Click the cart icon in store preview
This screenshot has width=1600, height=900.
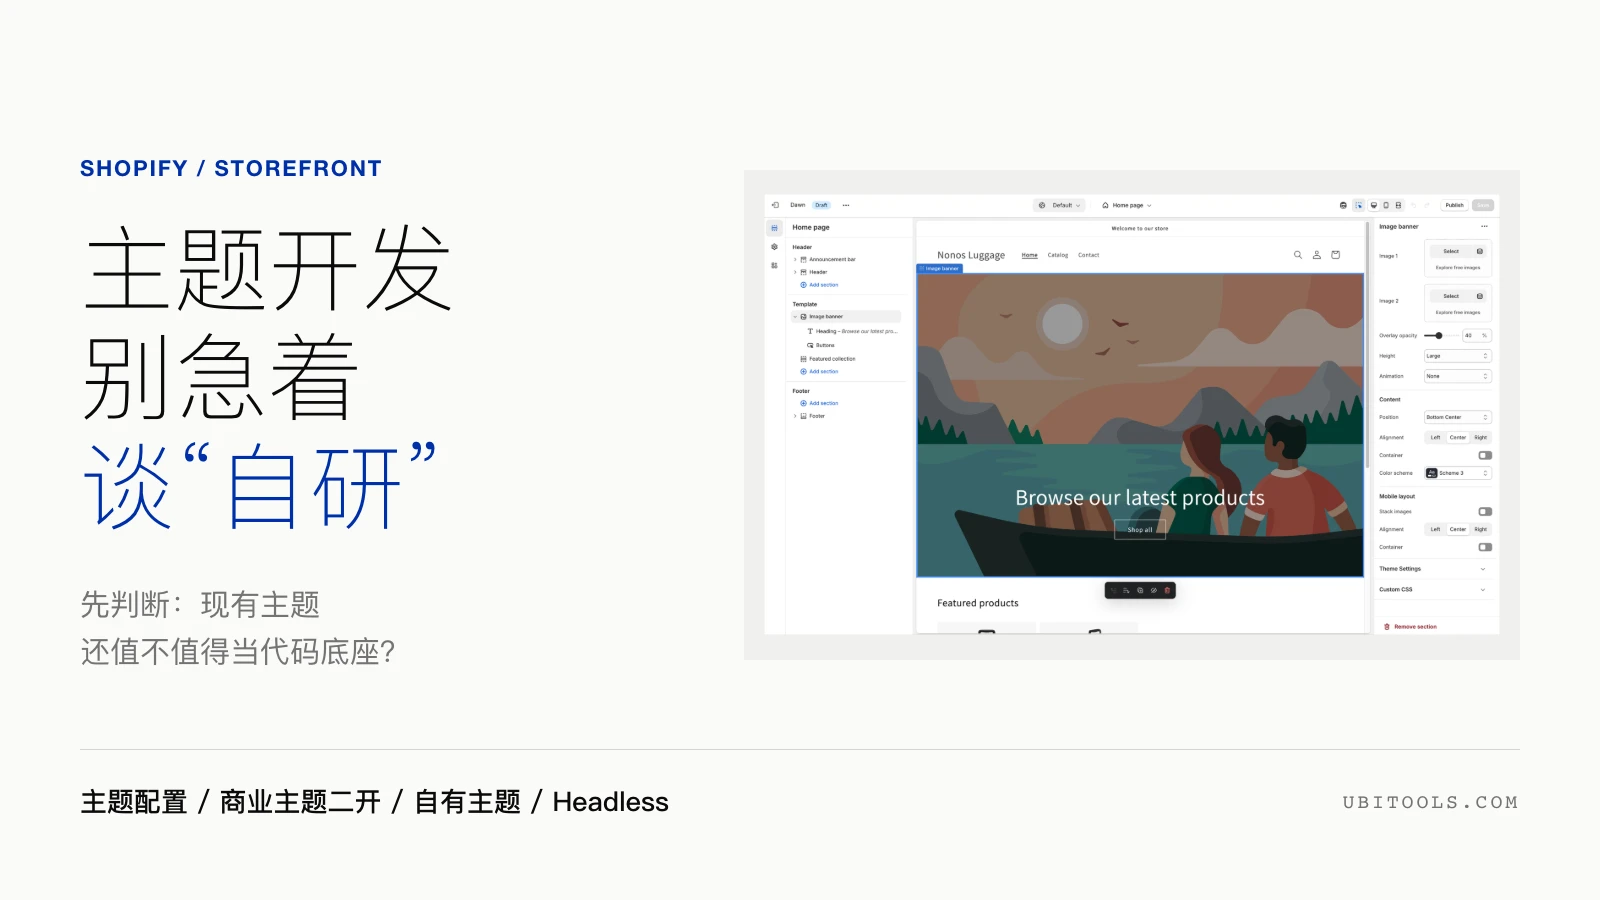1335,255
